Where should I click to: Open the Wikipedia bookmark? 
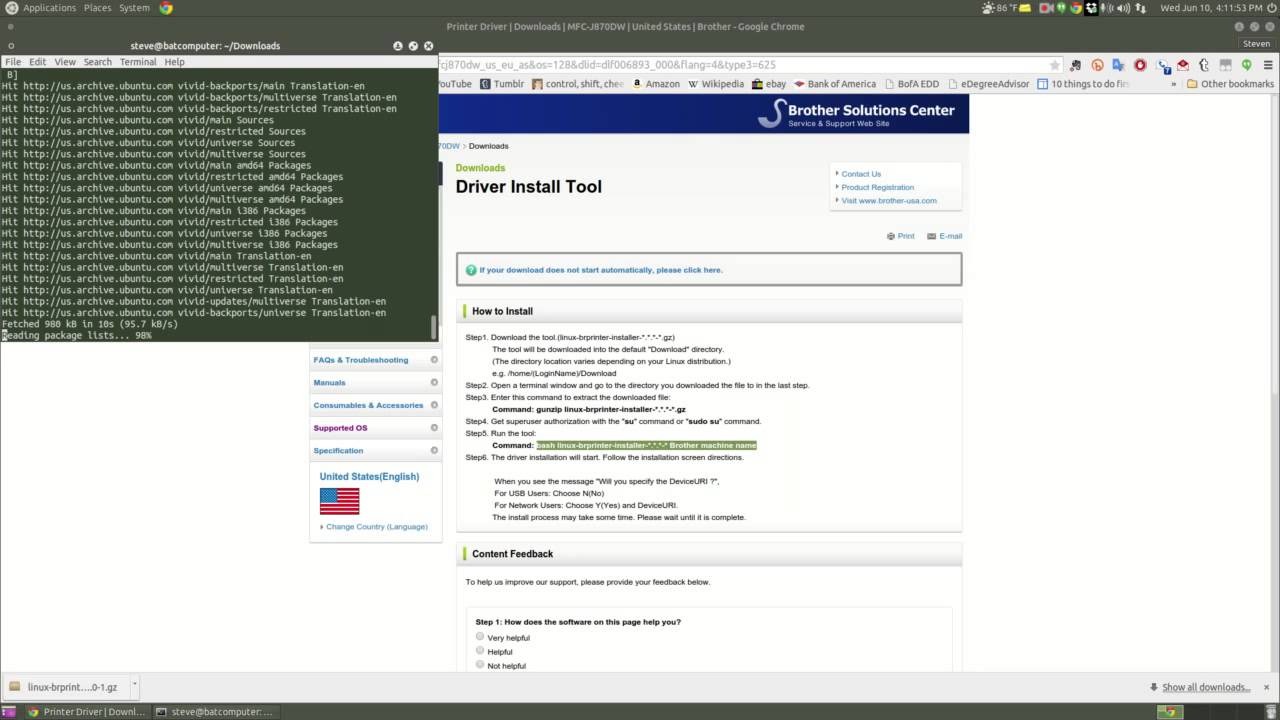click(716, 84)
